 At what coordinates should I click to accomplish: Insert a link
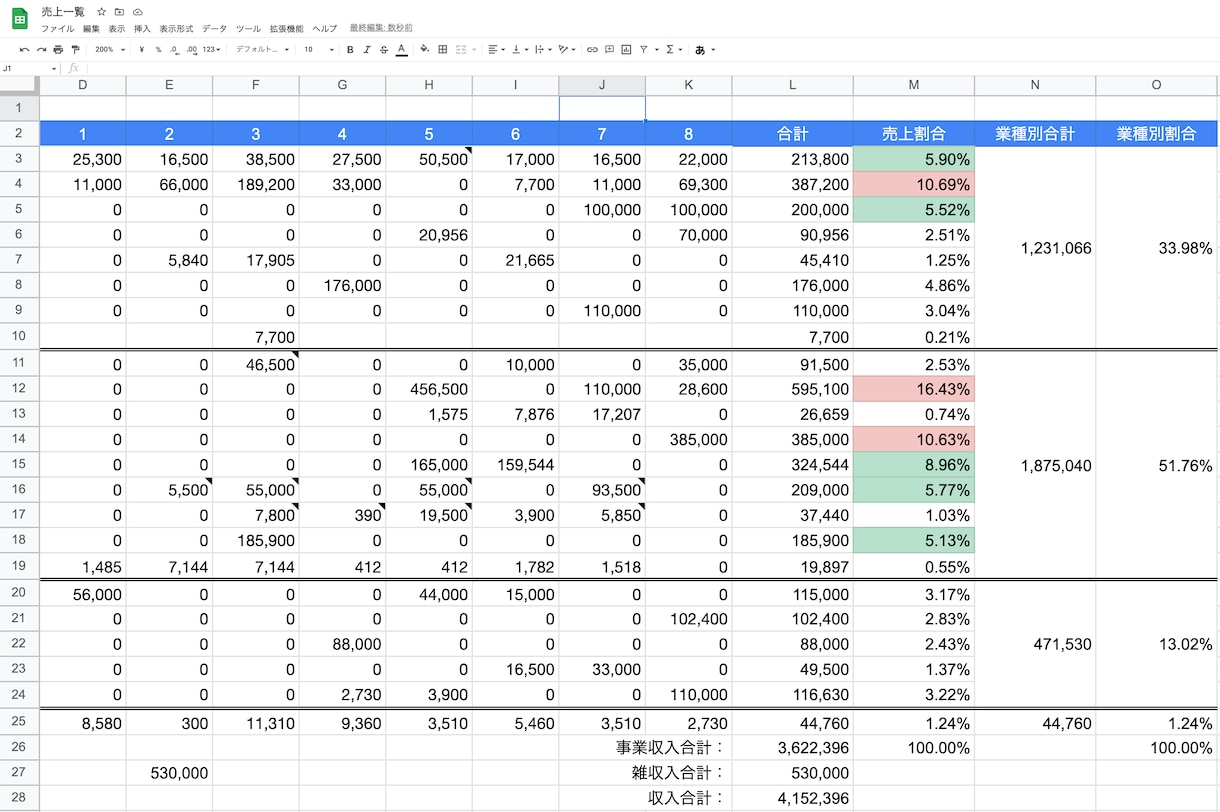click(x=592, y=49)
